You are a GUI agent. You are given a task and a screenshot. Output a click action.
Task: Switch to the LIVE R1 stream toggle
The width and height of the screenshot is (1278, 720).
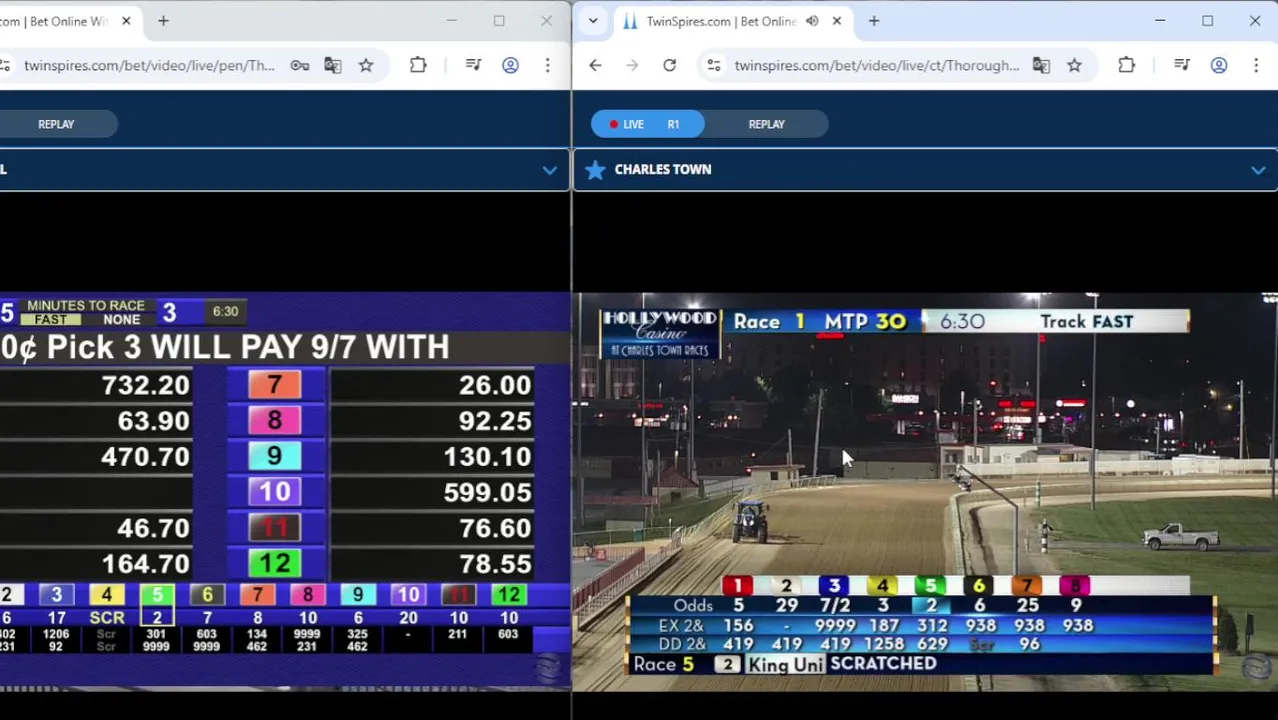647,124
